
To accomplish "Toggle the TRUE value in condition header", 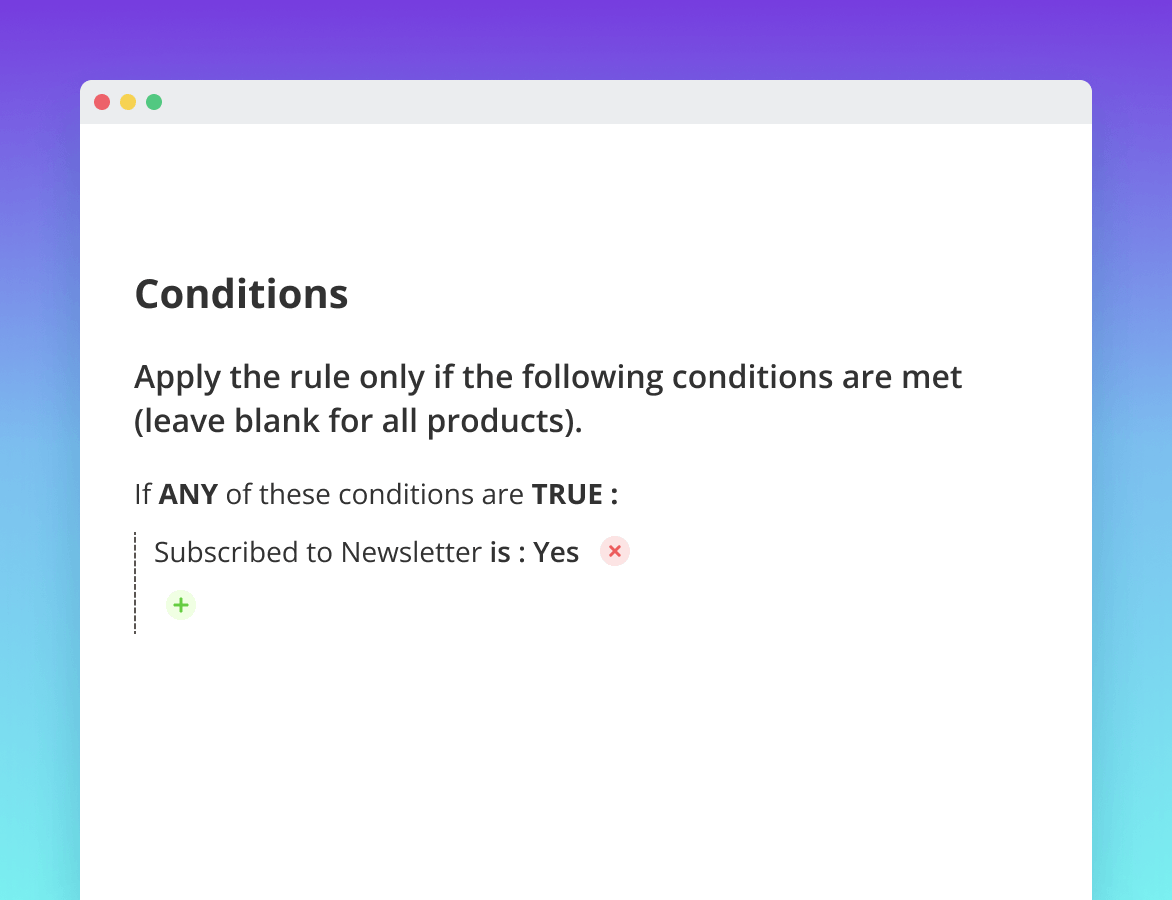I will (x=567, y=494).
